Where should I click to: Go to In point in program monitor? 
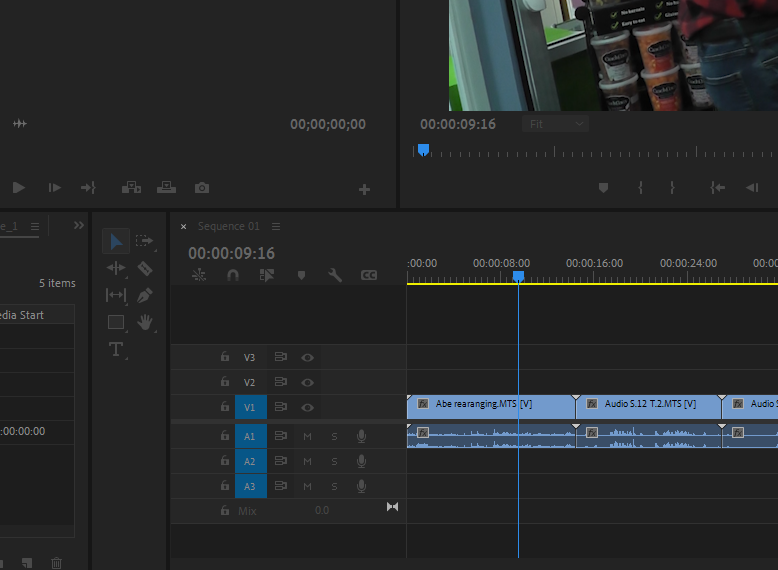pyautogui.click(x=717, y=188)
